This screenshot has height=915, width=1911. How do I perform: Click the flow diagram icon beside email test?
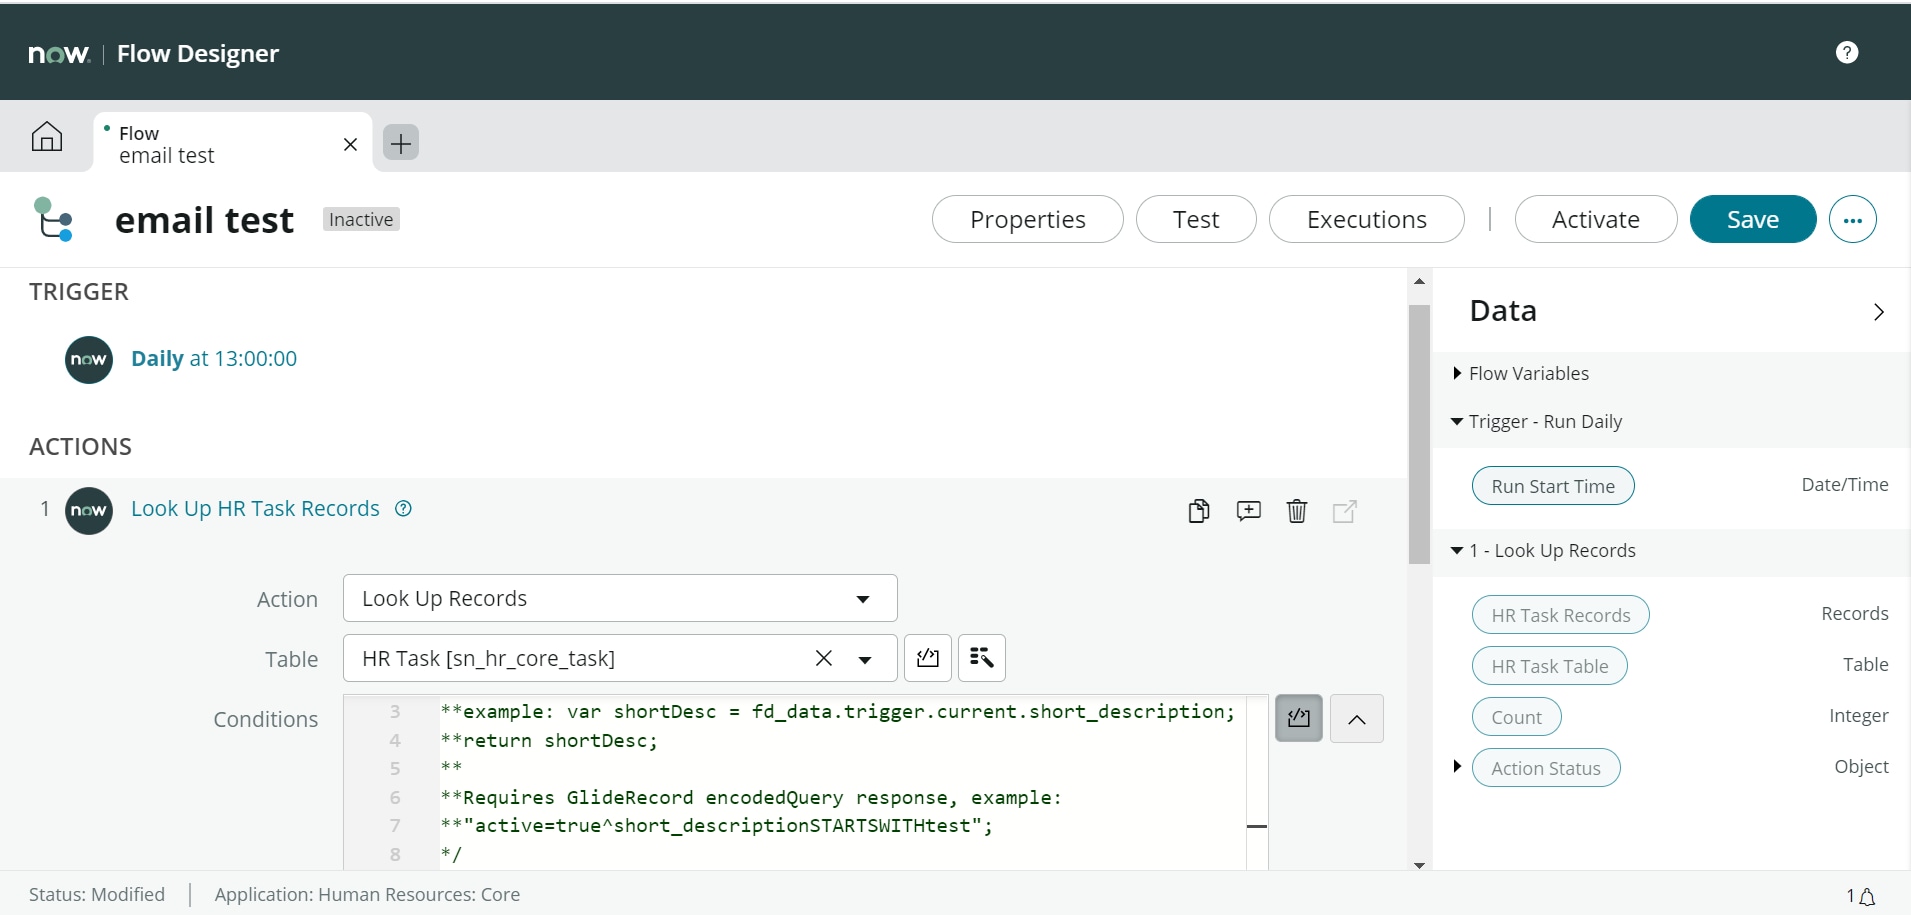53,219
